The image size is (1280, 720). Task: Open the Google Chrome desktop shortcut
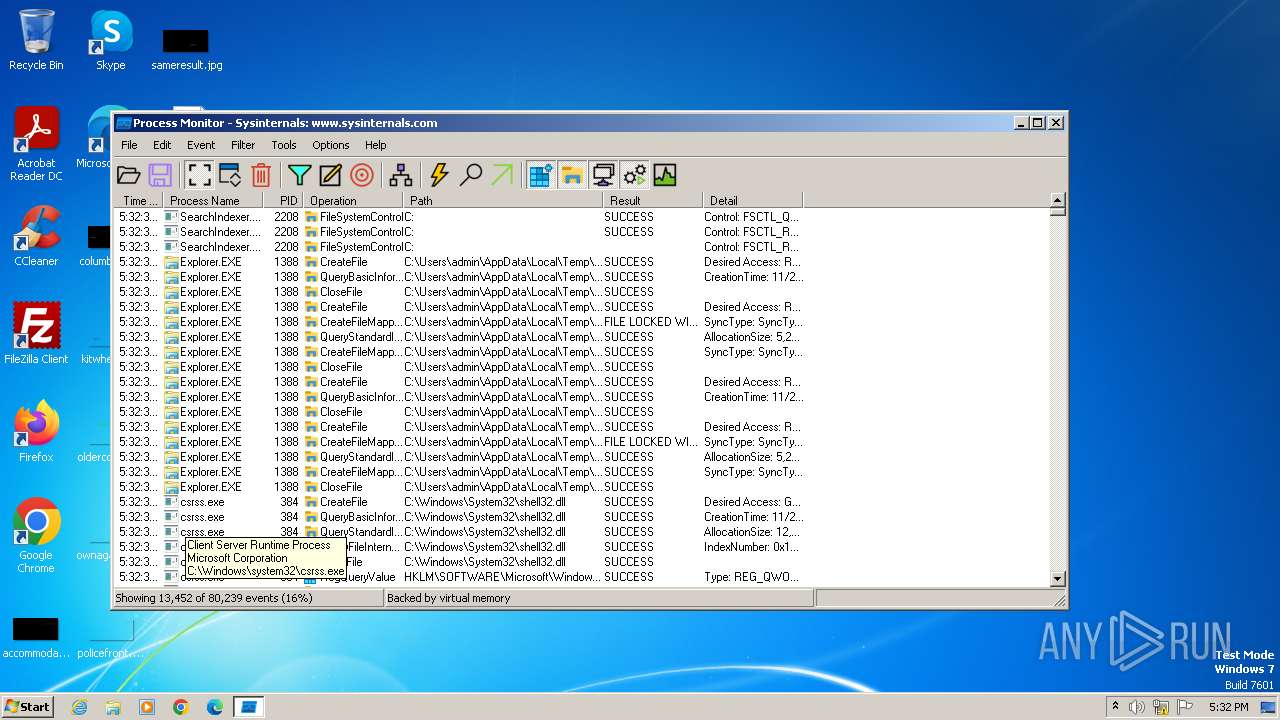coord(36,535)
